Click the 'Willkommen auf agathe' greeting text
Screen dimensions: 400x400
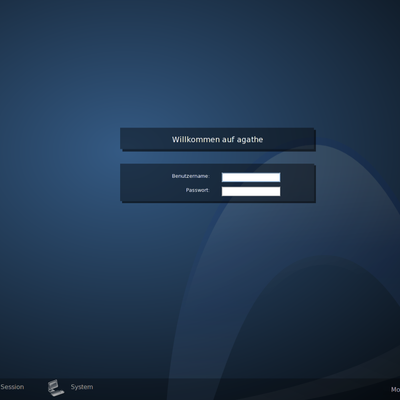coord(217,140)
